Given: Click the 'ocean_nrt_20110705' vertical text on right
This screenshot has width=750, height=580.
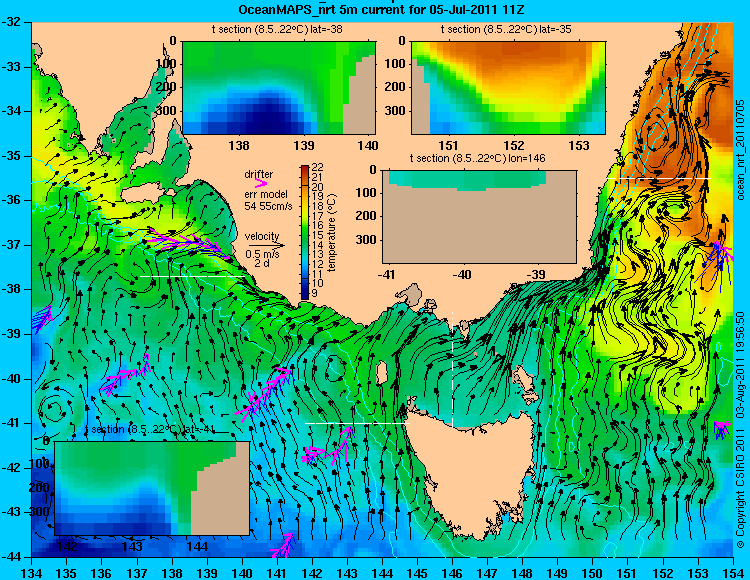Looking at the screenshot, I should tap(741, 150).
